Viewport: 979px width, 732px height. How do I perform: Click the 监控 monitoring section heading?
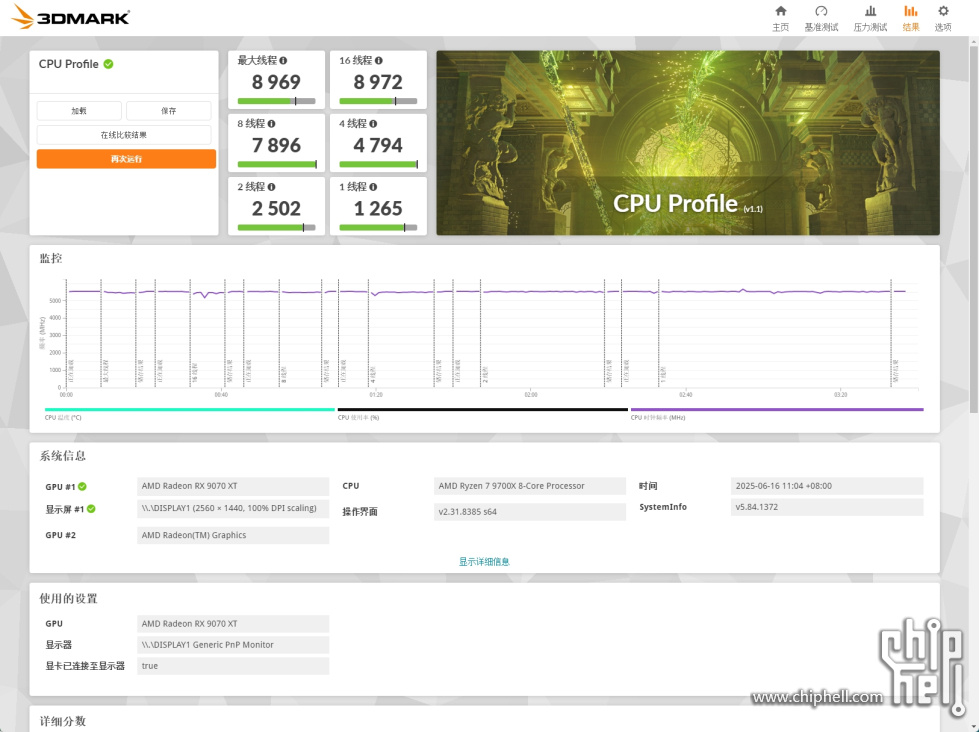point(51,259)
